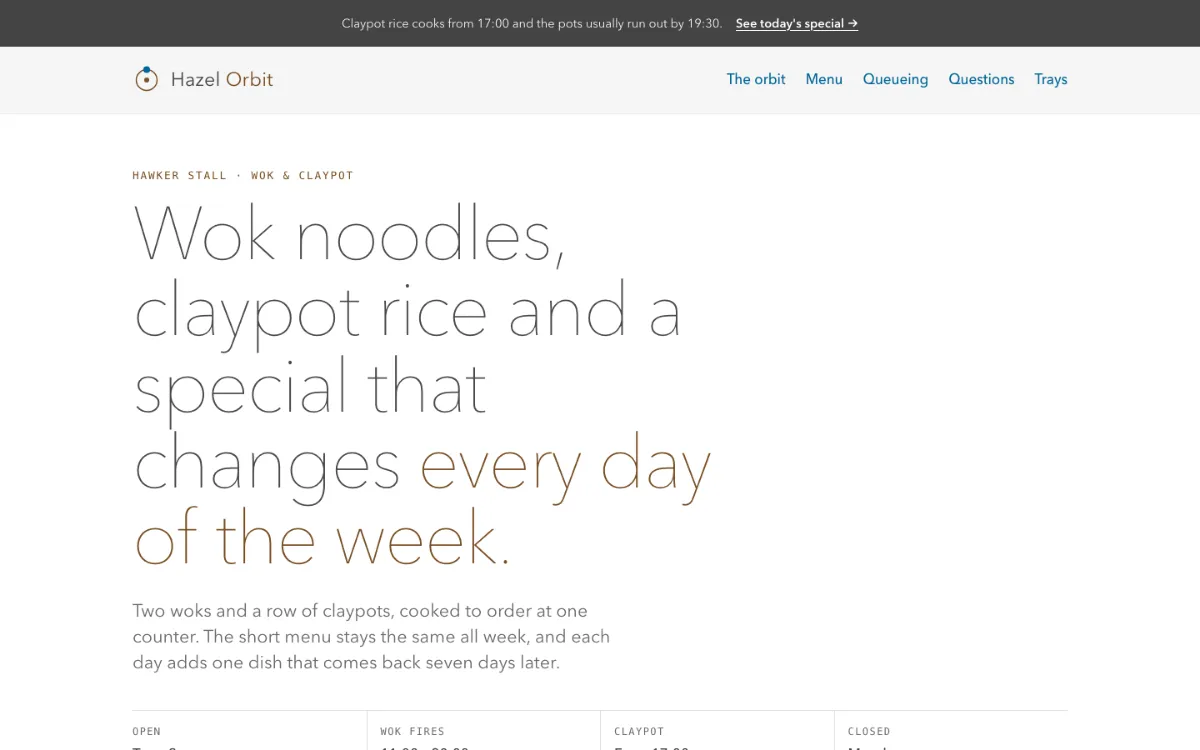Click the OPEN info column label
The image size is (1200, 750).
pos(146,731)
